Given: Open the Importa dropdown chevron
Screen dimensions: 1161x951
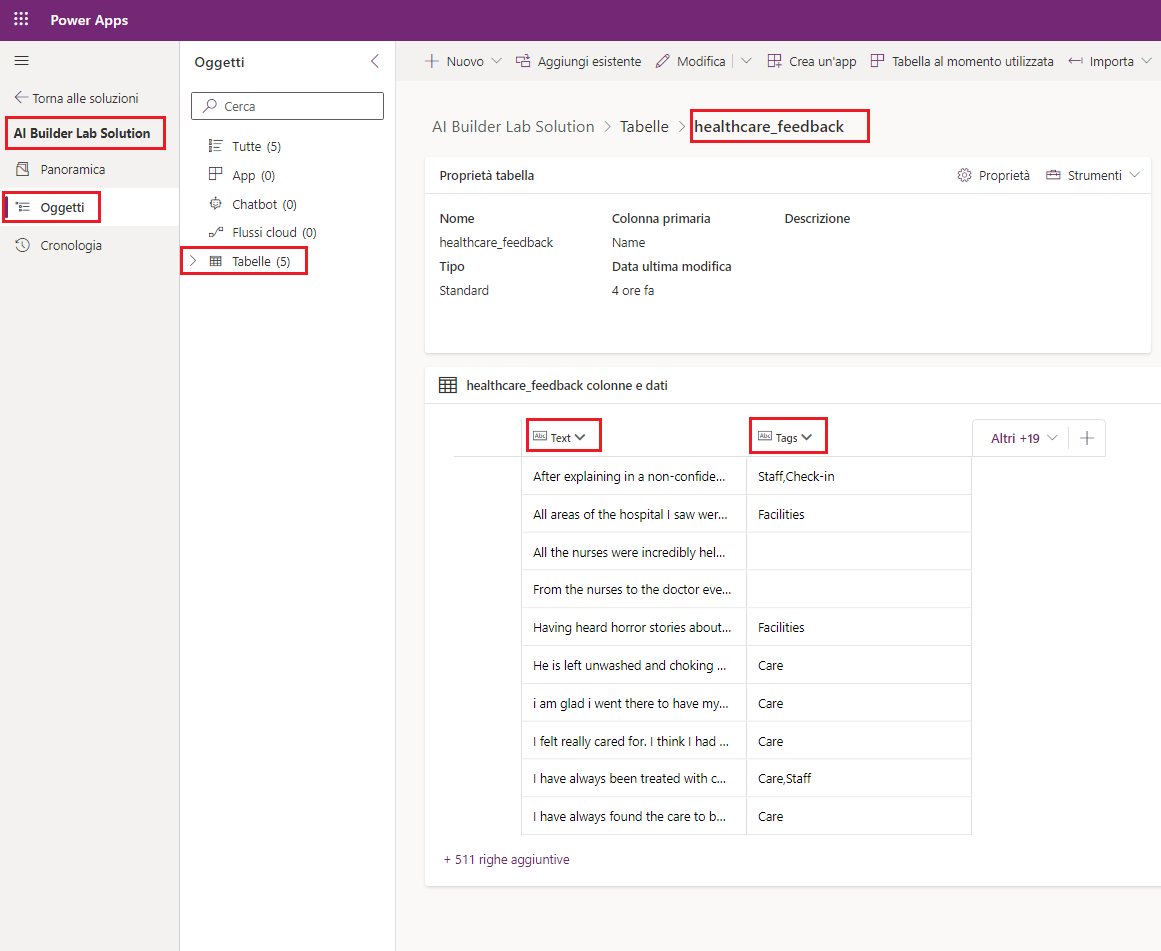Looking at the screenshot, I should point(1146,61).
